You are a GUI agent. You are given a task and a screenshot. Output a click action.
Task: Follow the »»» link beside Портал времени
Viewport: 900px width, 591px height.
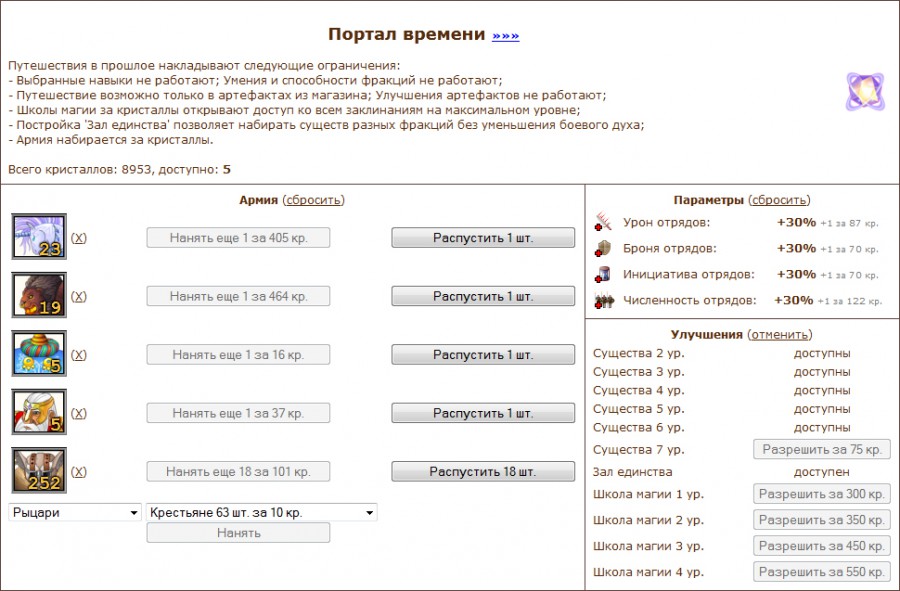tap(506, 36)
